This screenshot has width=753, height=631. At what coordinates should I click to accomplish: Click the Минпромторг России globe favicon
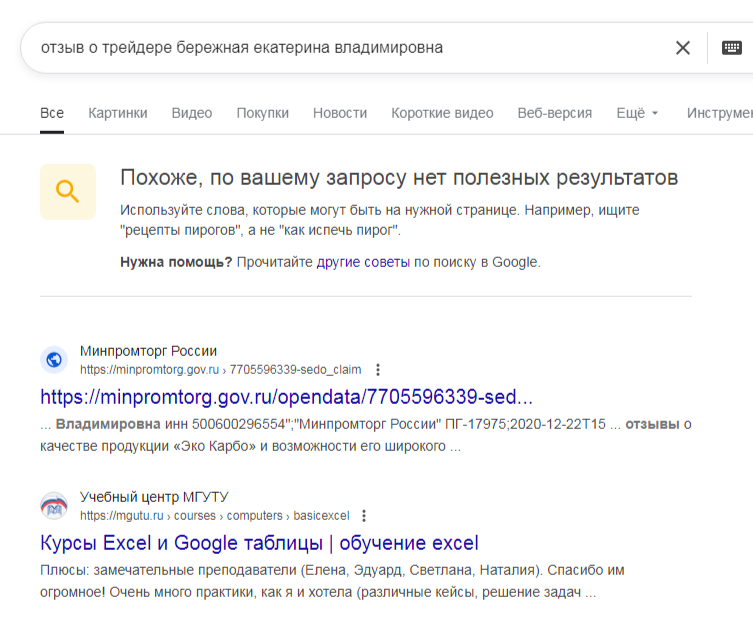[54, 360]
